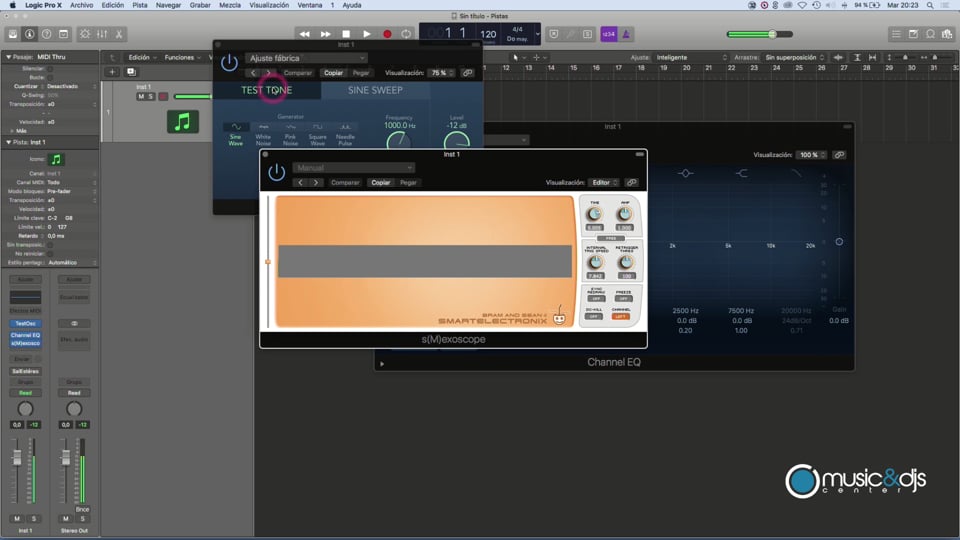Open the Media Browser icon
Screen dimensions: 960x540
coord(947,34)
